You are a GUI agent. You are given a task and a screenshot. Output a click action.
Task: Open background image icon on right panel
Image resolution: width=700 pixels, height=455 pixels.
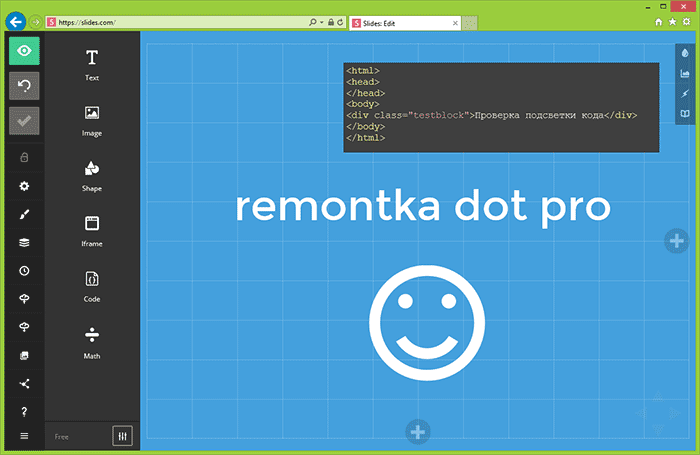pyautogui.click(x=685, y=73)
